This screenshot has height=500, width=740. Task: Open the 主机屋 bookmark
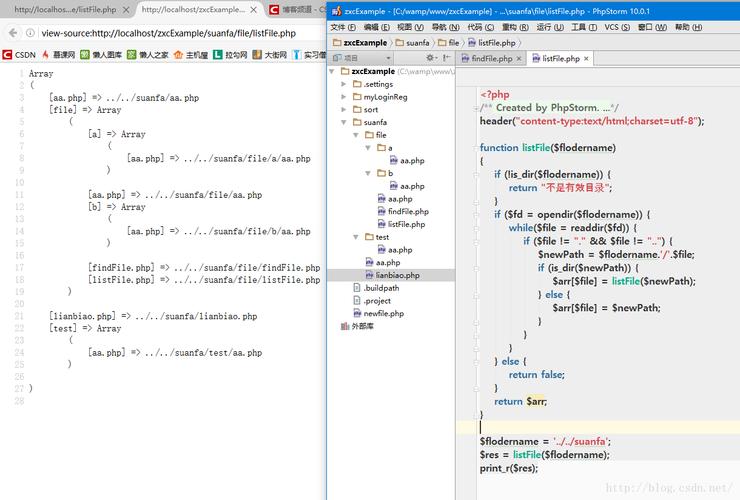coord(191,55)
